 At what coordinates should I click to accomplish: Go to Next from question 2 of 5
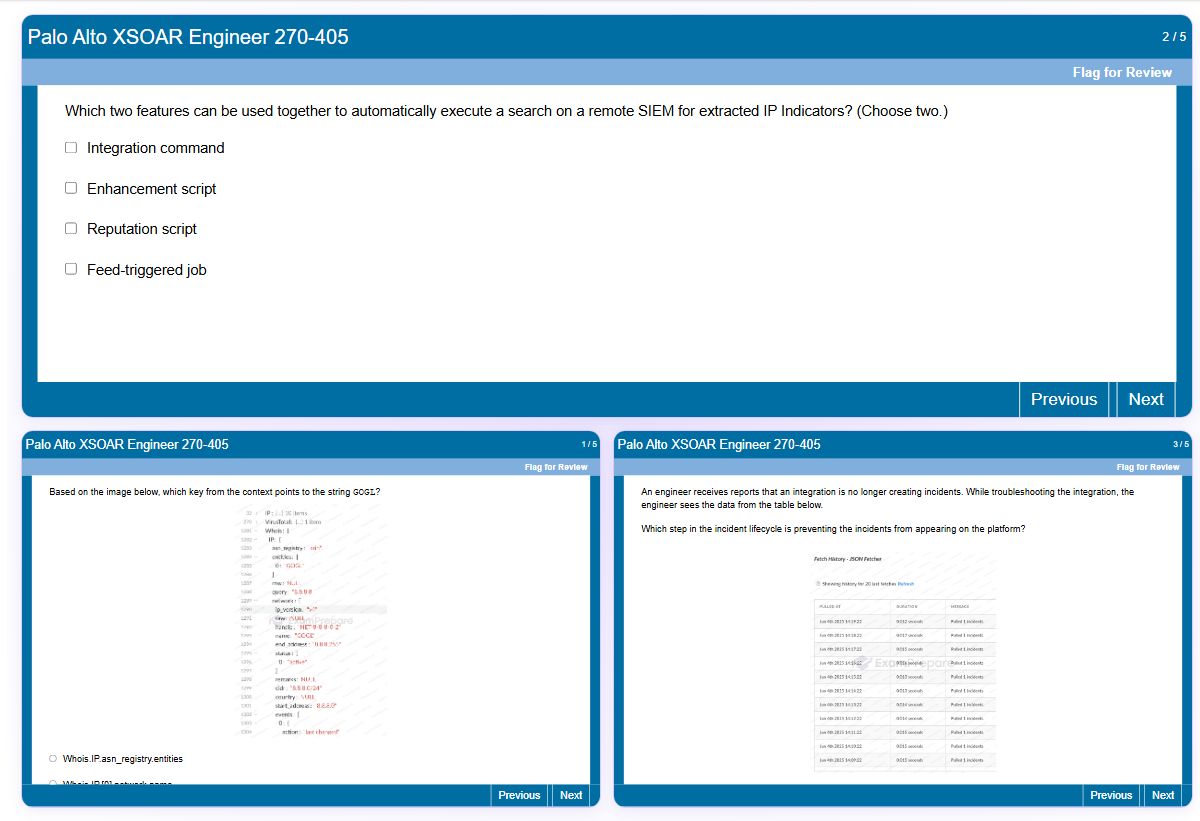[1146, 399]
